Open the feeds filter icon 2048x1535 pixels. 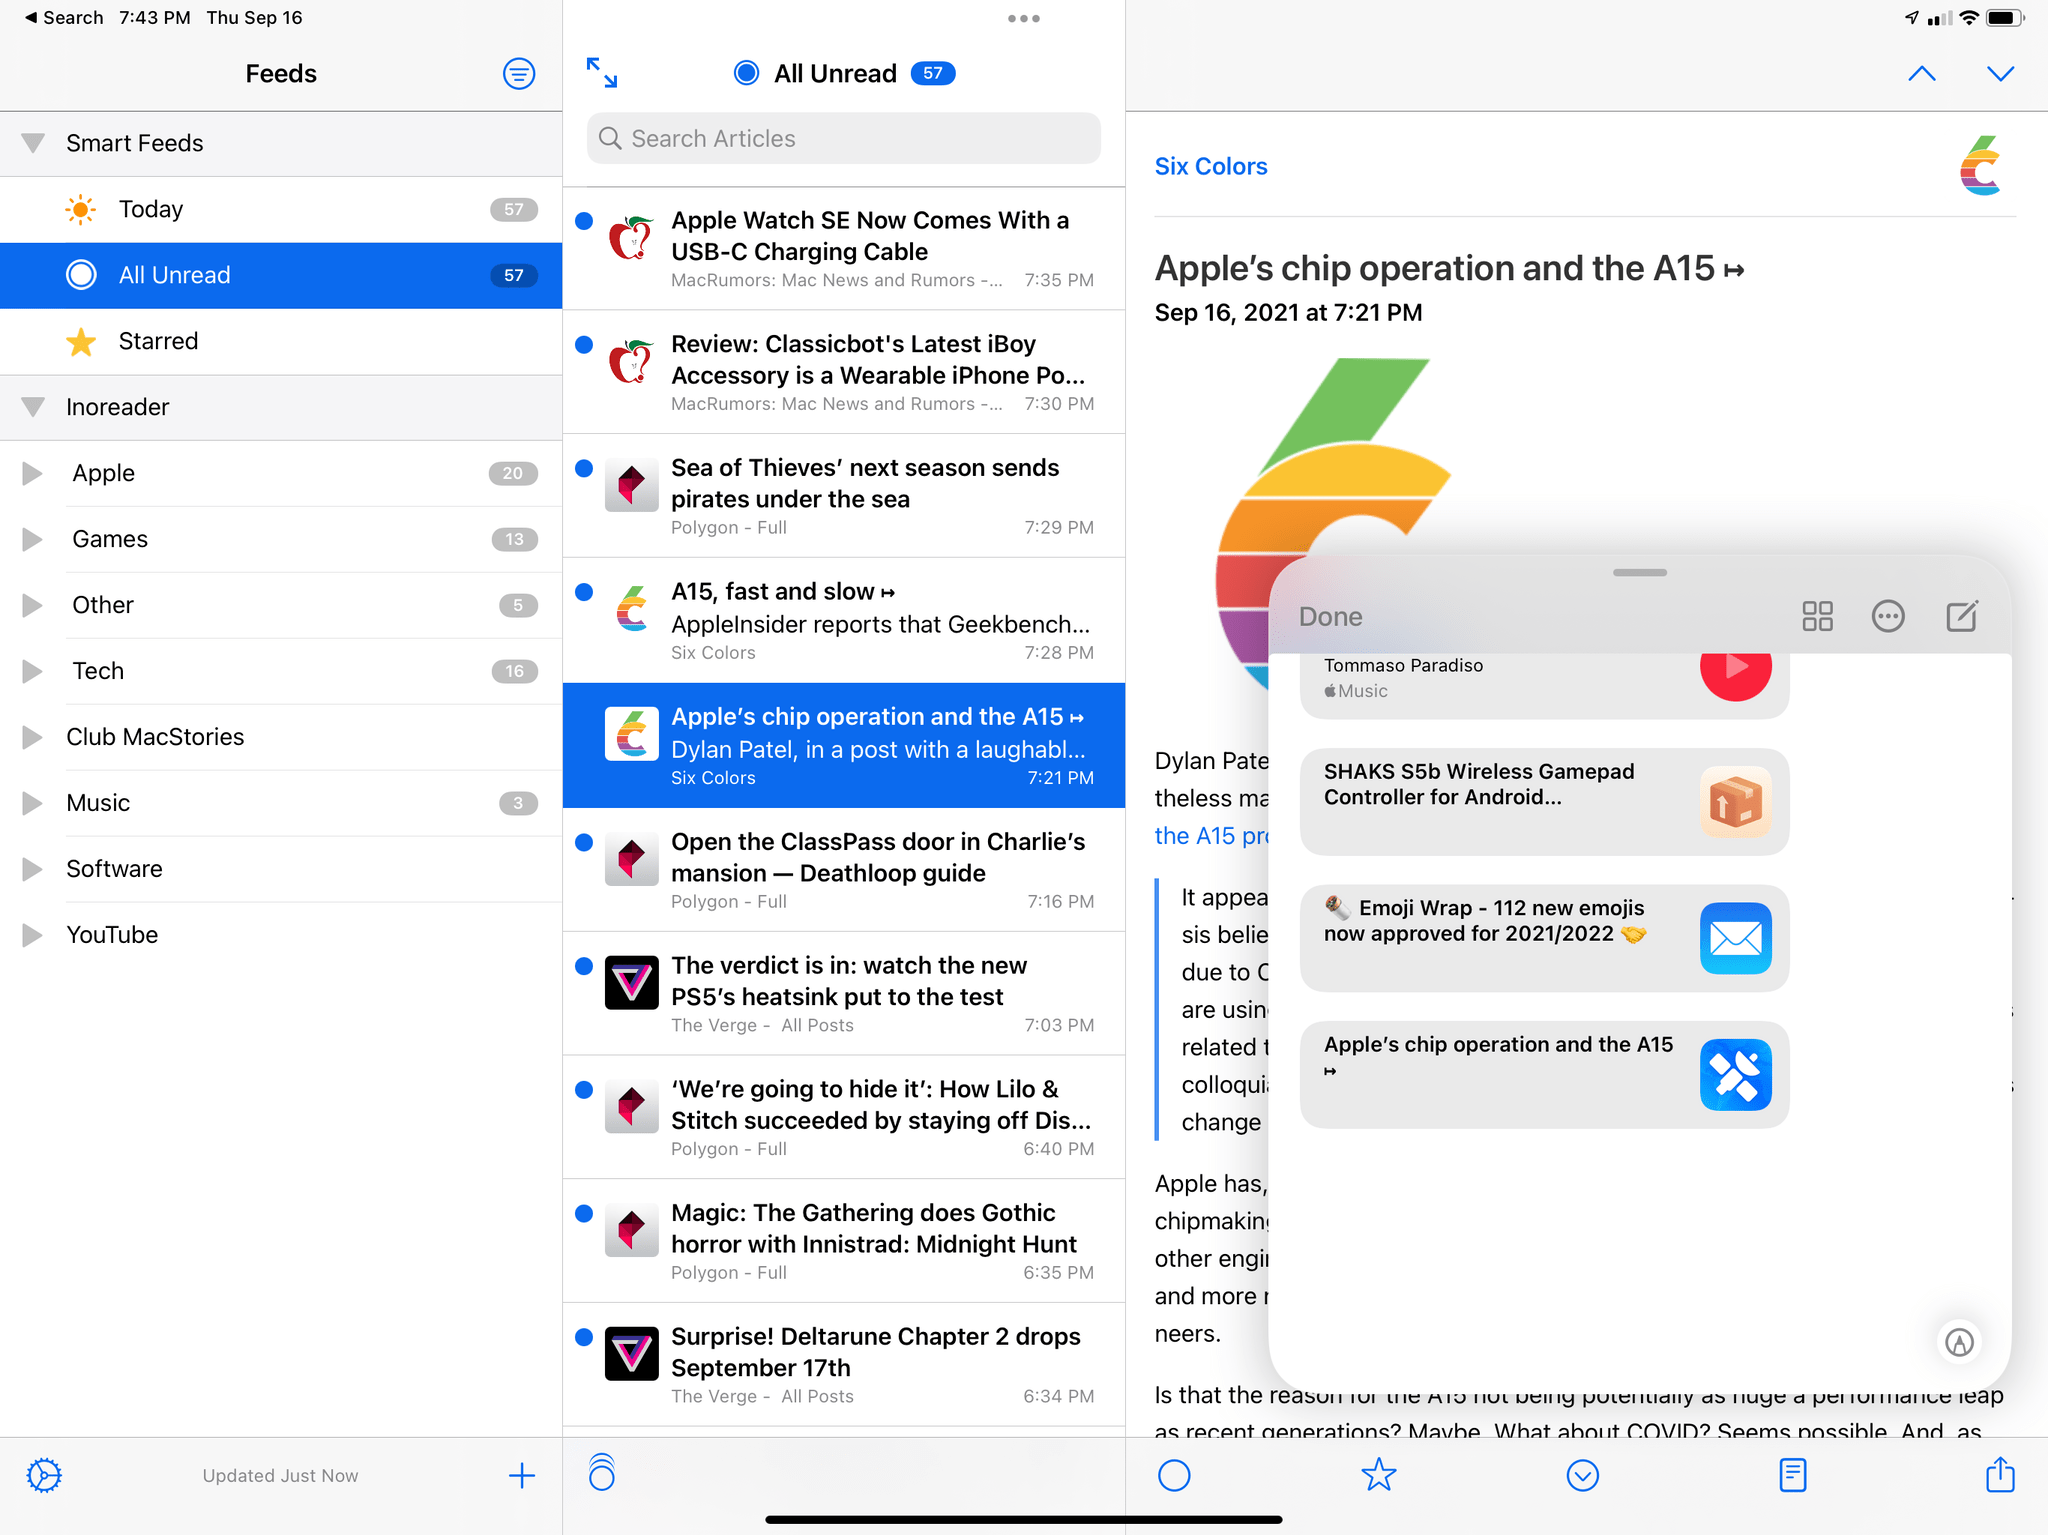coord(518,73)
